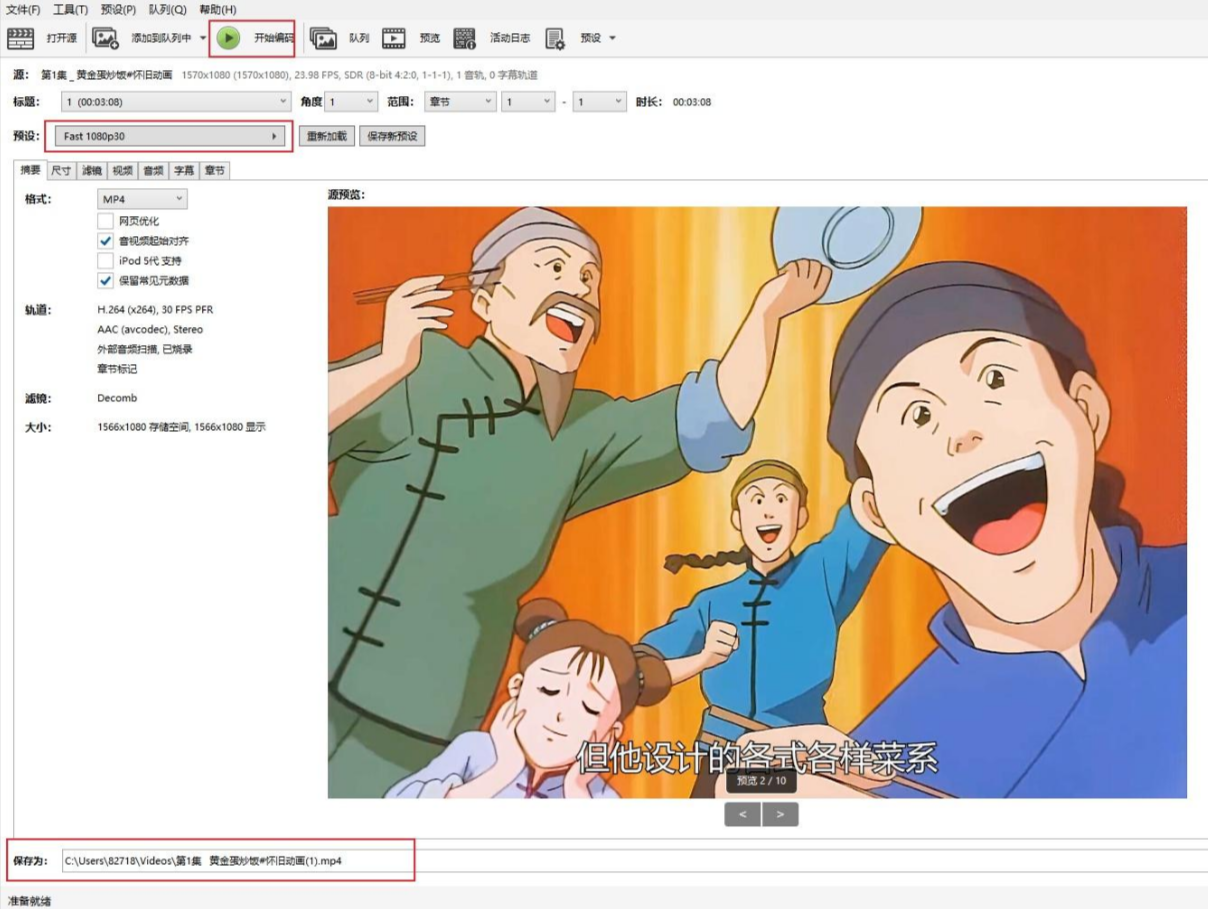
Task: Open the 帮助(H) menu
Action: (x=217, y=10)
